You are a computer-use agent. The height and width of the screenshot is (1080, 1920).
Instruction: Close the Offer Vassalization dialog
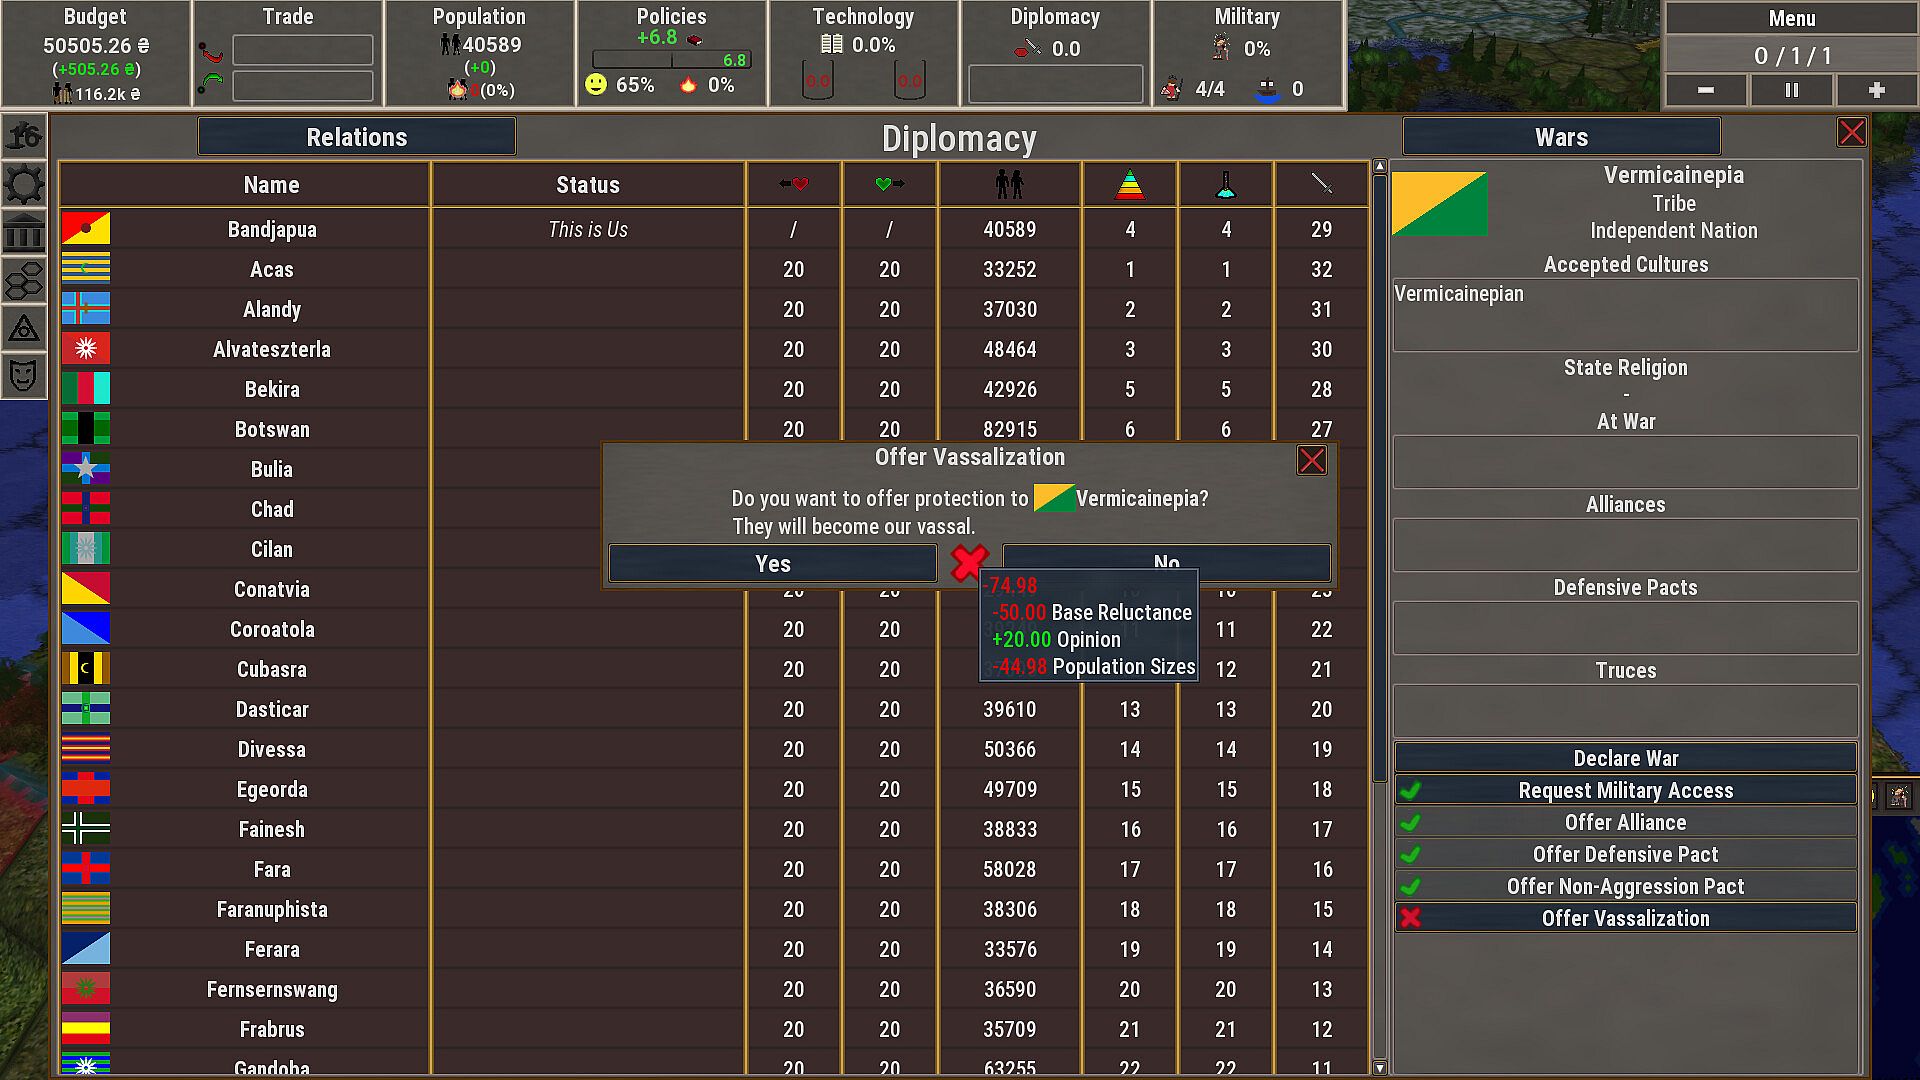[1311, 460]
